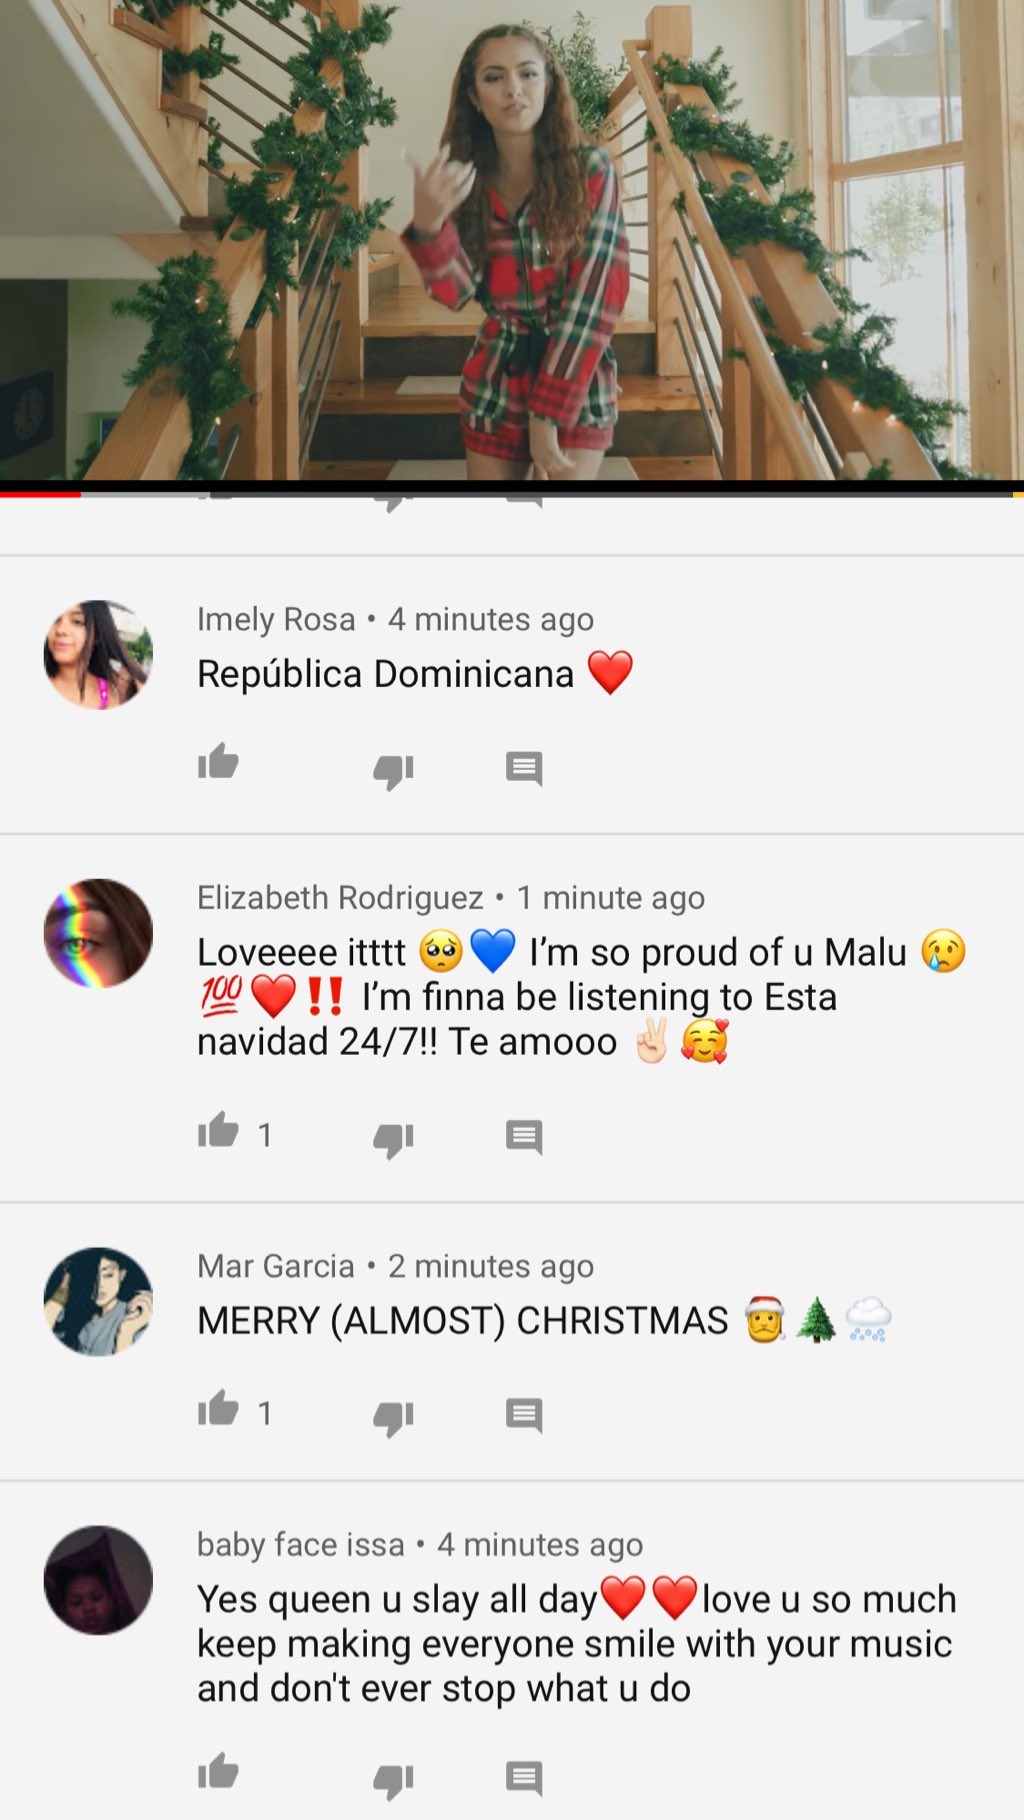Like baby face issa's comment
The width and height of the screenshot is (1024, 1820).
(218, 1772)
